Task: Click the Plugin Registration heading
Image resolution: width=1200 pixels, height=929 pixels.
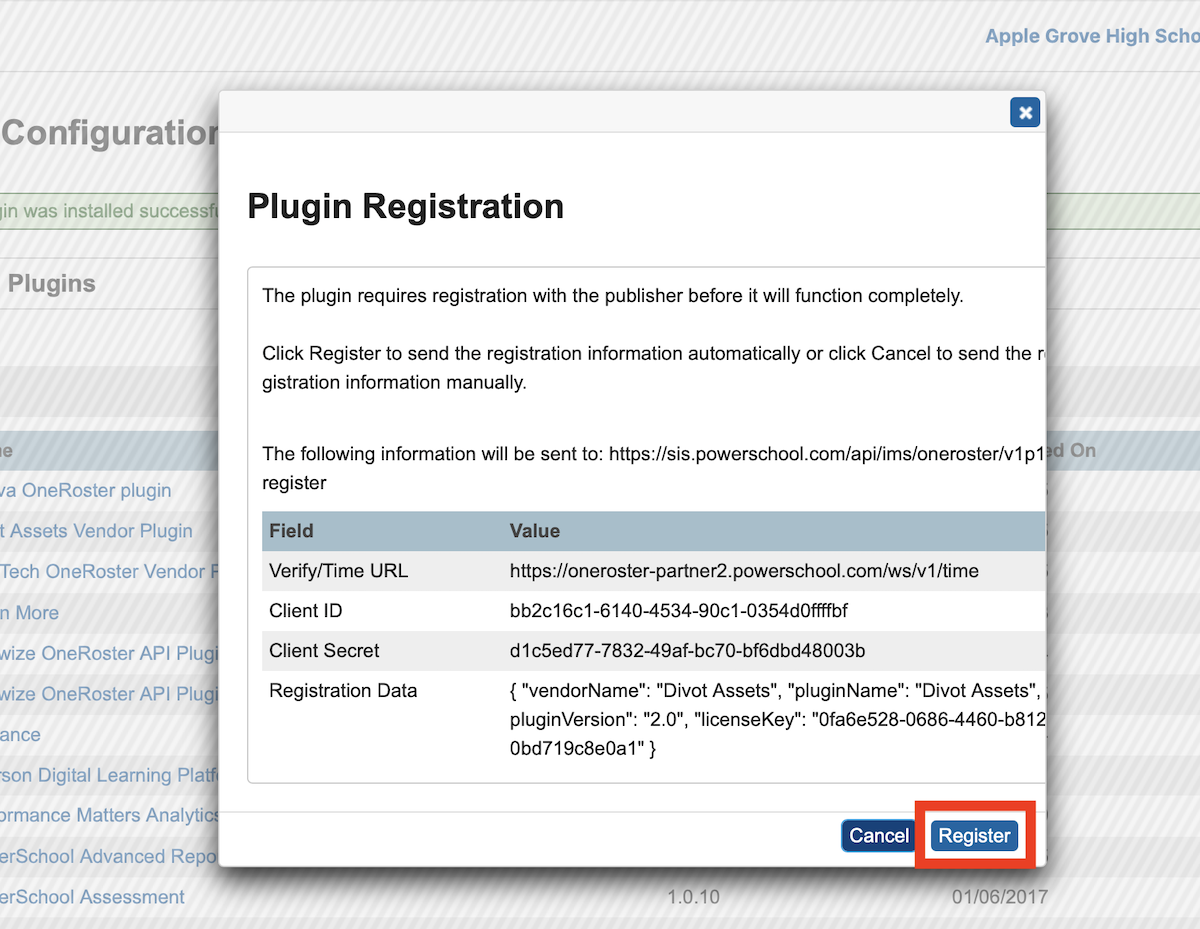Action: tap(405, 206)
